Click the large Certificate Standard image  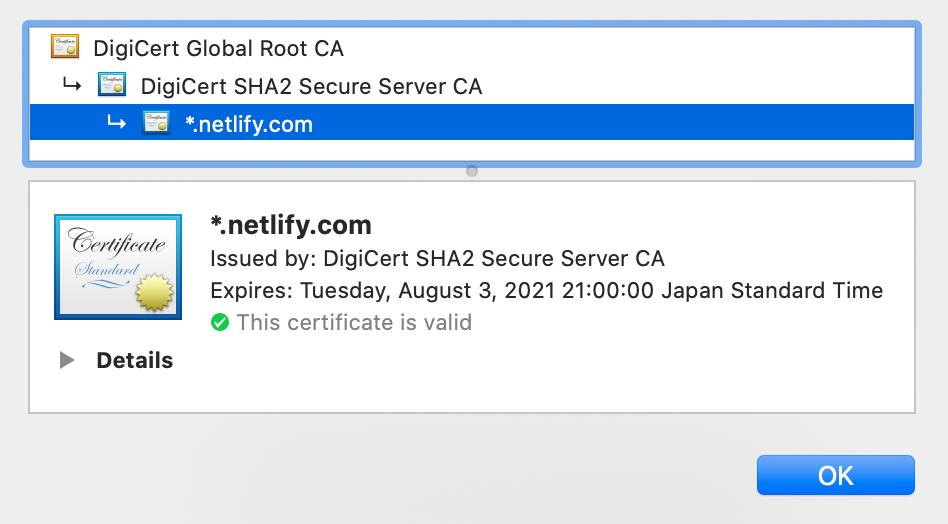click(x=118, y=267)
